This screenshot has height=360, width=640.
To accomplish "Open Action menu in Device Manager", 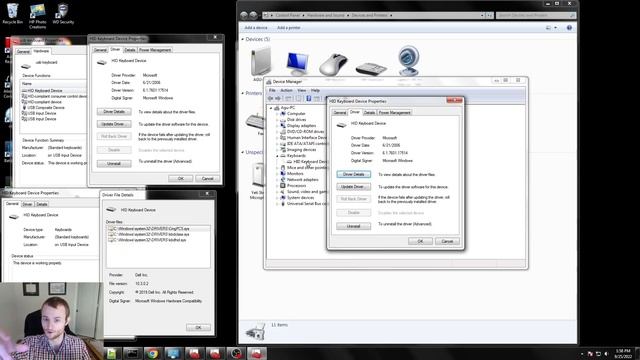I will (x=287, y=90).
